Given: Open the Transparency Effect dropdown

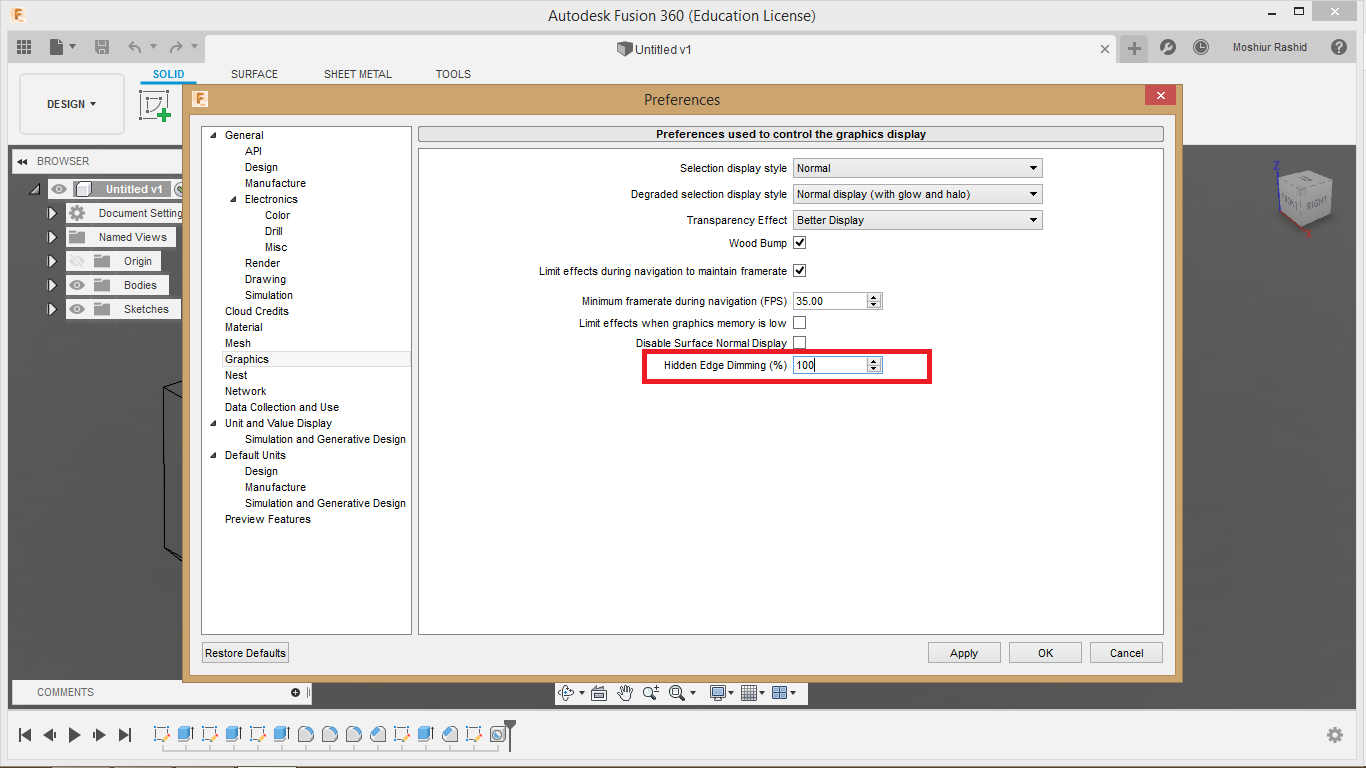Looking at the screenshot, I should point(918,220).
